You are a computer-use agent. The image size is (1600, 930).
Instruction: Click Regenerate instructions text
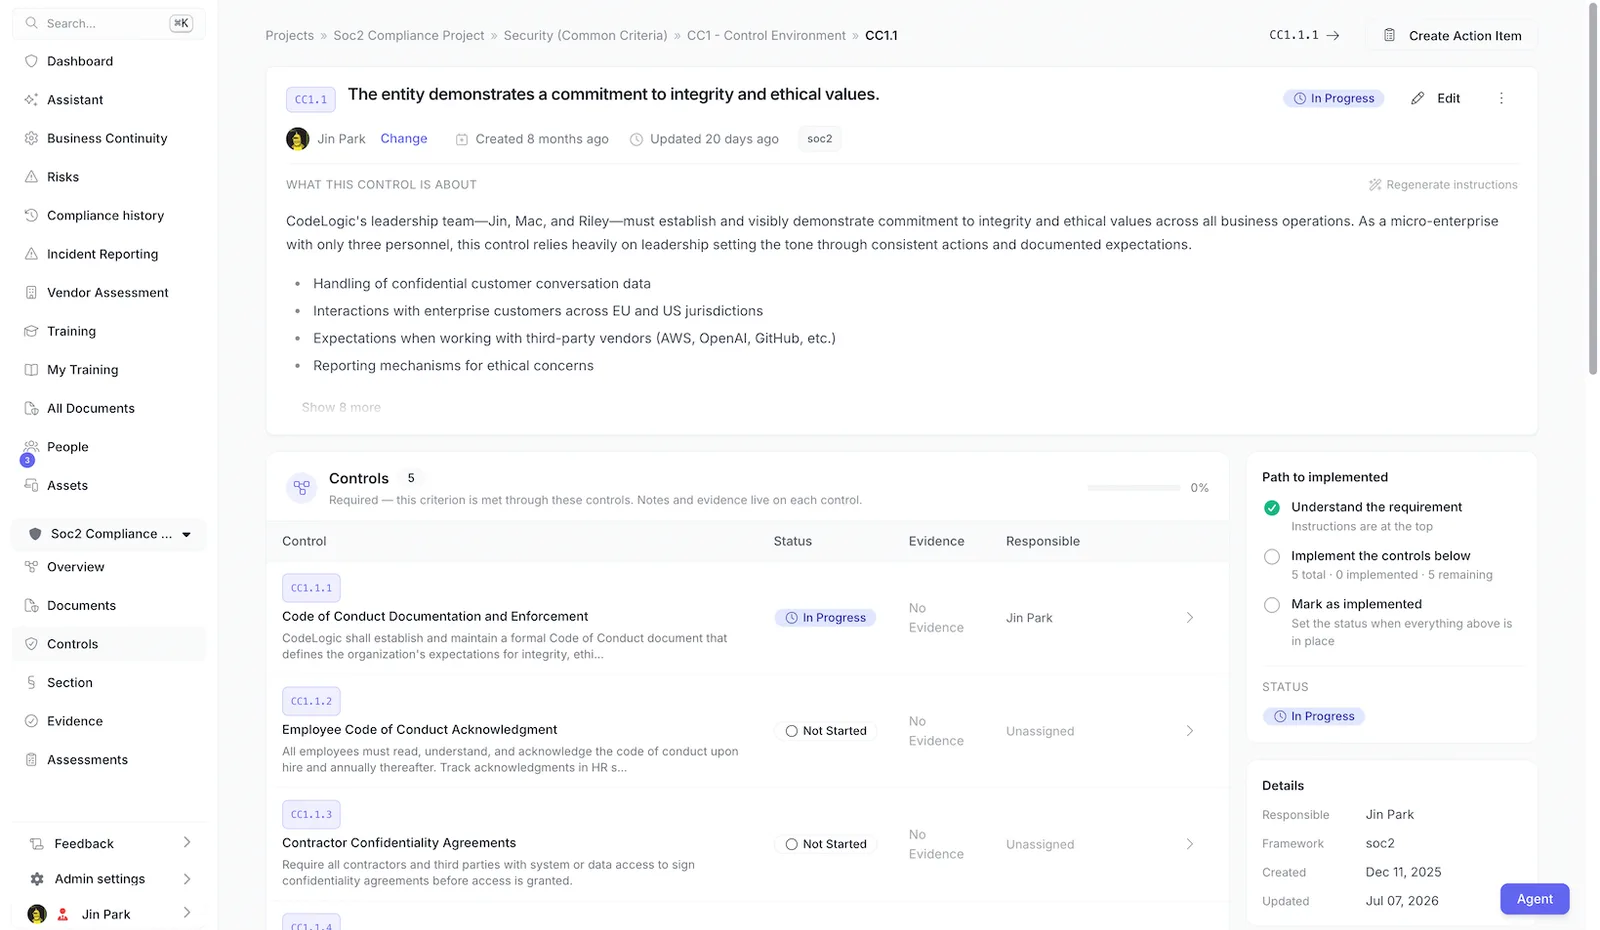coord(1452,185)
